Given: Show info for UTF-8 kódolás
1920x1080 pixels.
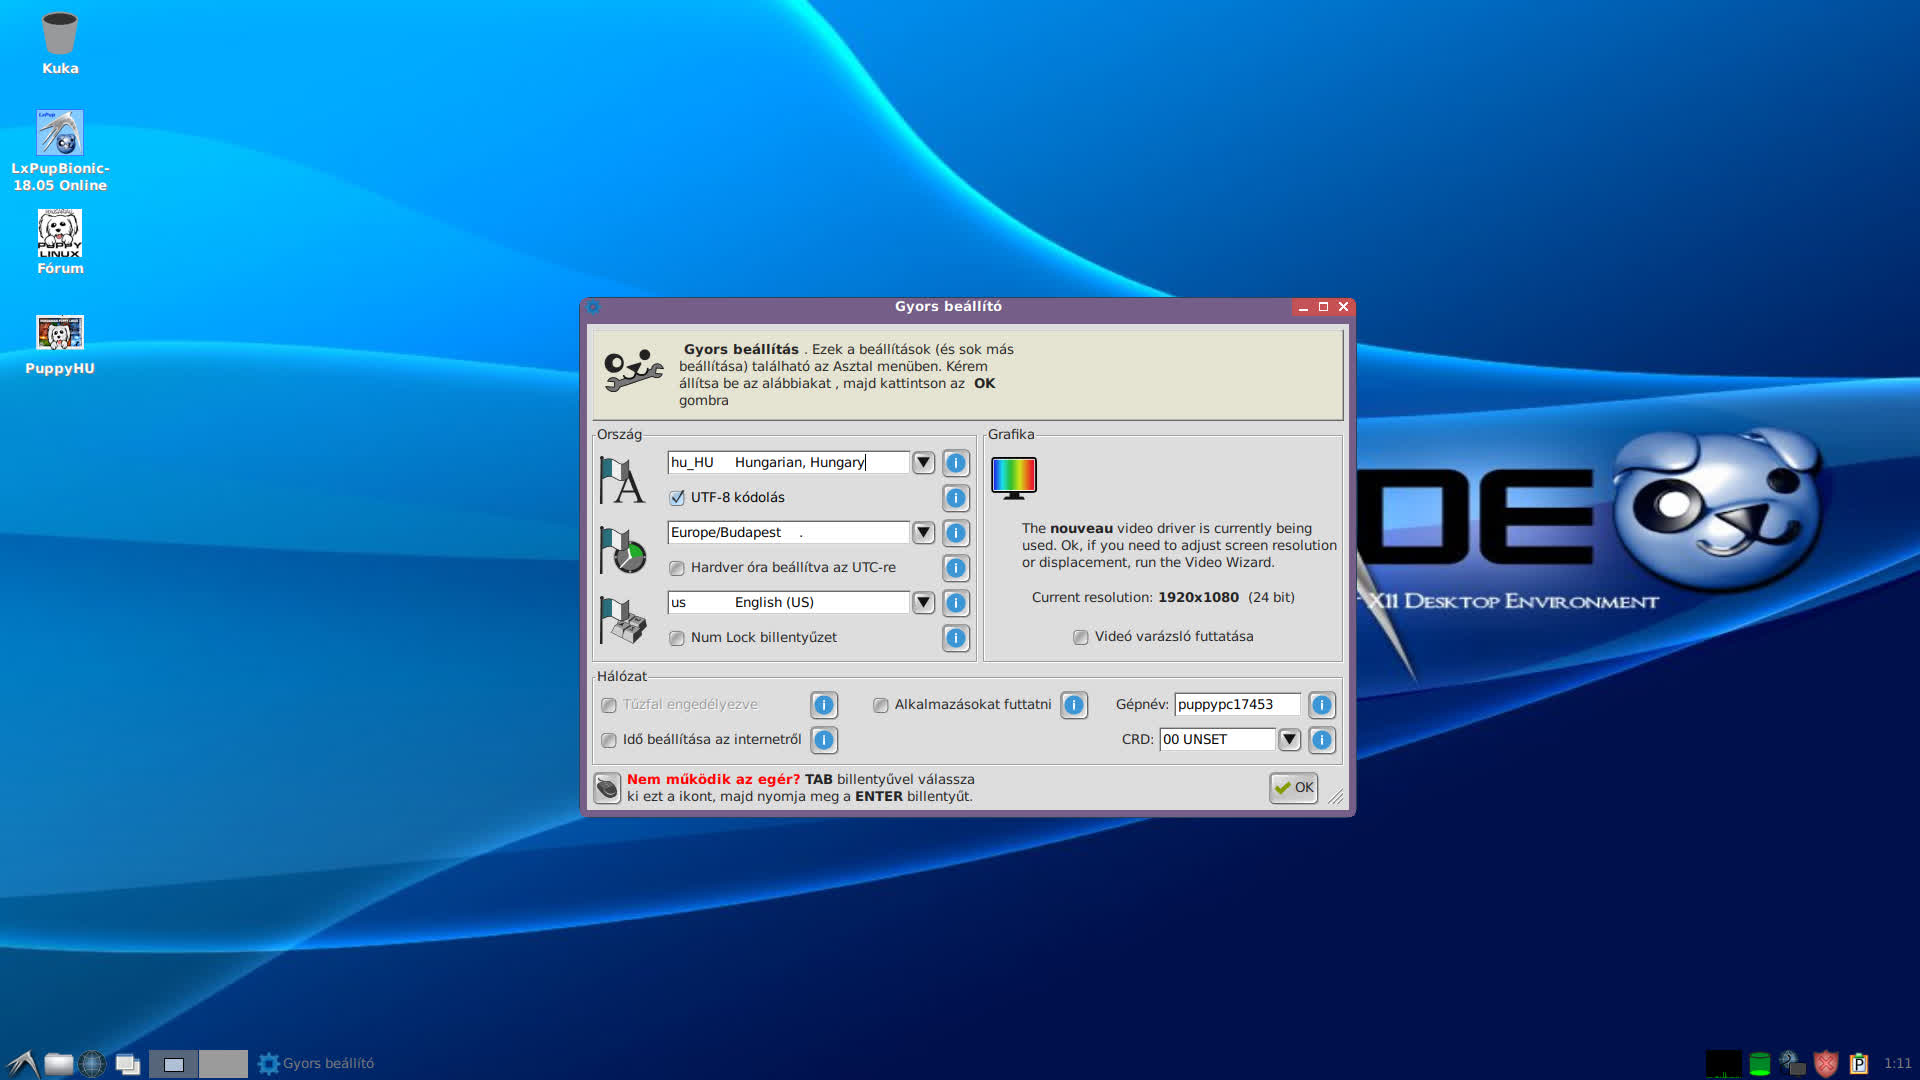Looking at the screenshot, I should 956,498.
